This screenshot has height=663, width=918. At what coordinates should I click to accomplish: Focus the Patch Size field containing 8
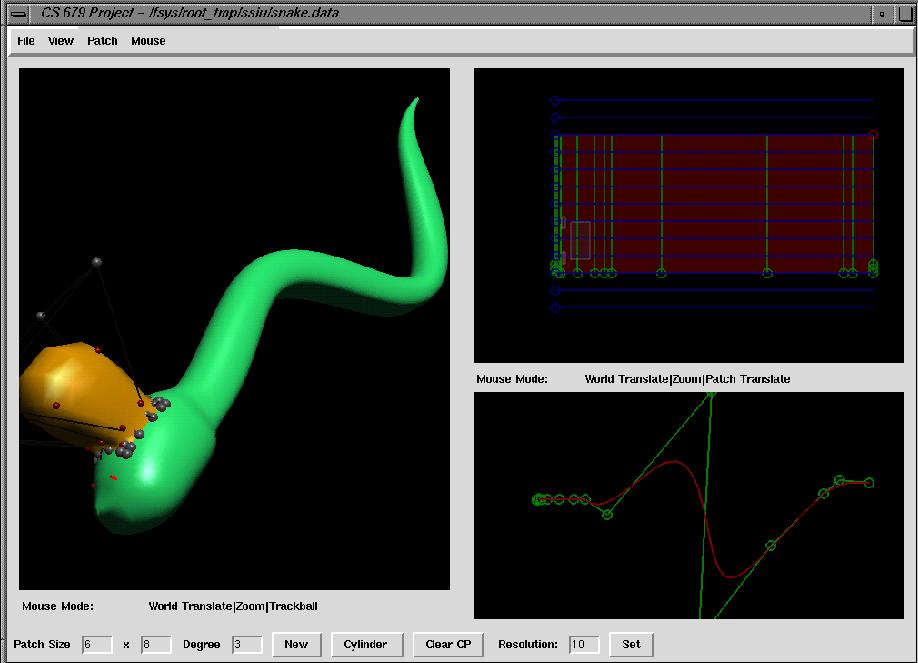(x=156, y=644)
